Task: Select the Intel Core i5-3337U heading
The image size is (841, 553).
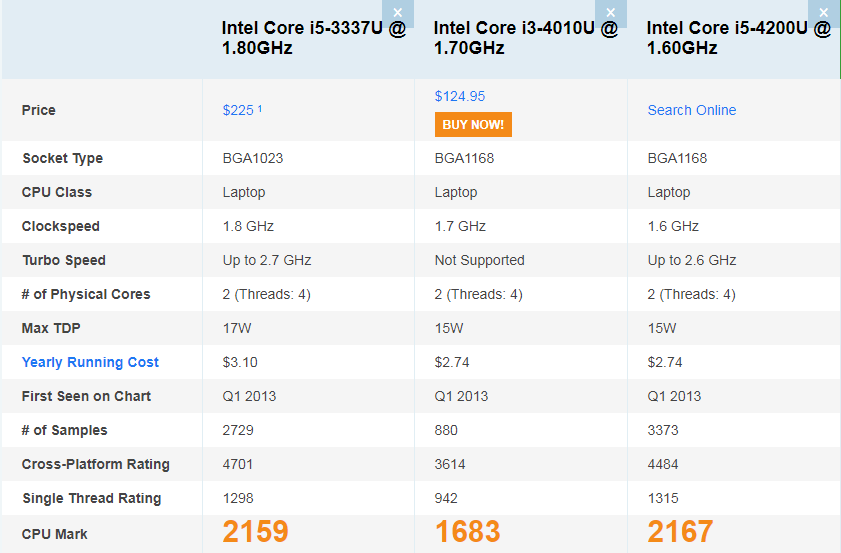Action: coord(313,38)
